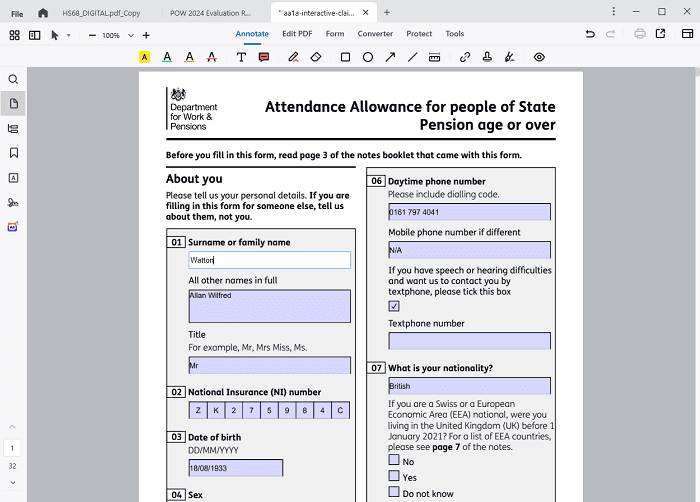Choose the strikethrough annotation tool
This screenshot has height=502, width=700.
(211, 58)
